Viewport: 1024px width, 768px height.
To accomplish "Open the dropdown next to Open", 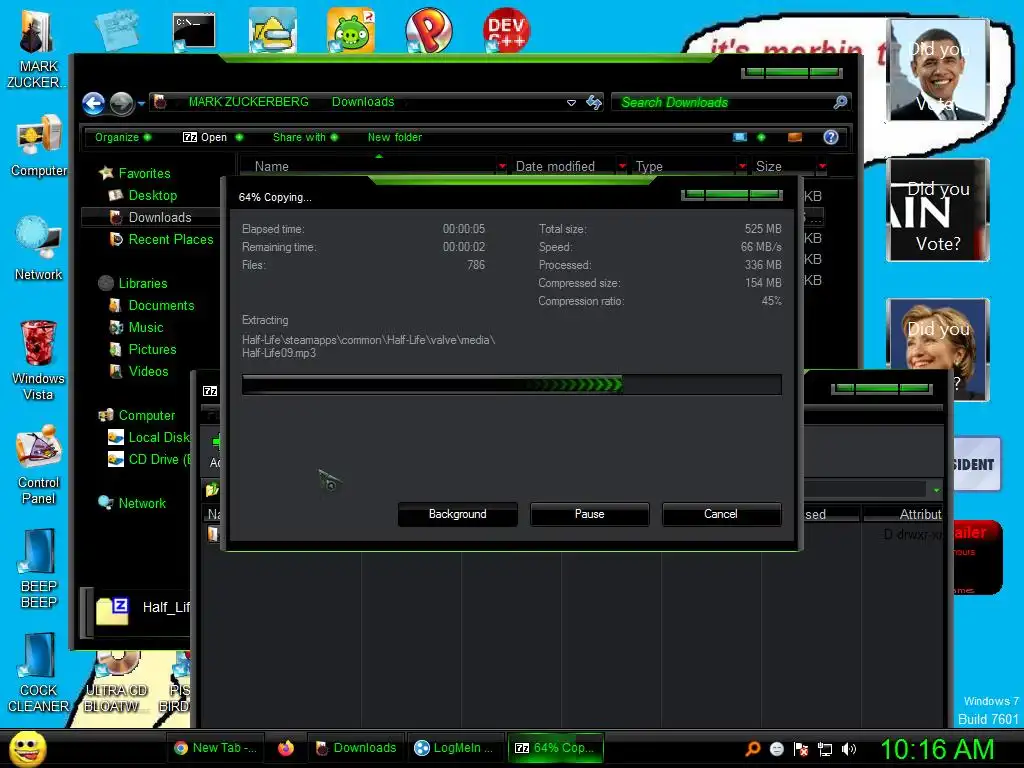I will click(239, 137).
